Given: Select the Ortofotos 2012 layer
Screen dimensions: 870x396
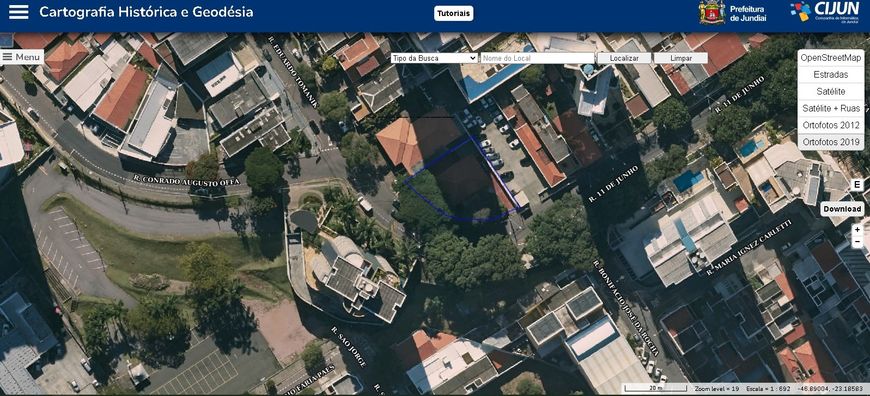Looking at the screenshot, I should [831, 125].
